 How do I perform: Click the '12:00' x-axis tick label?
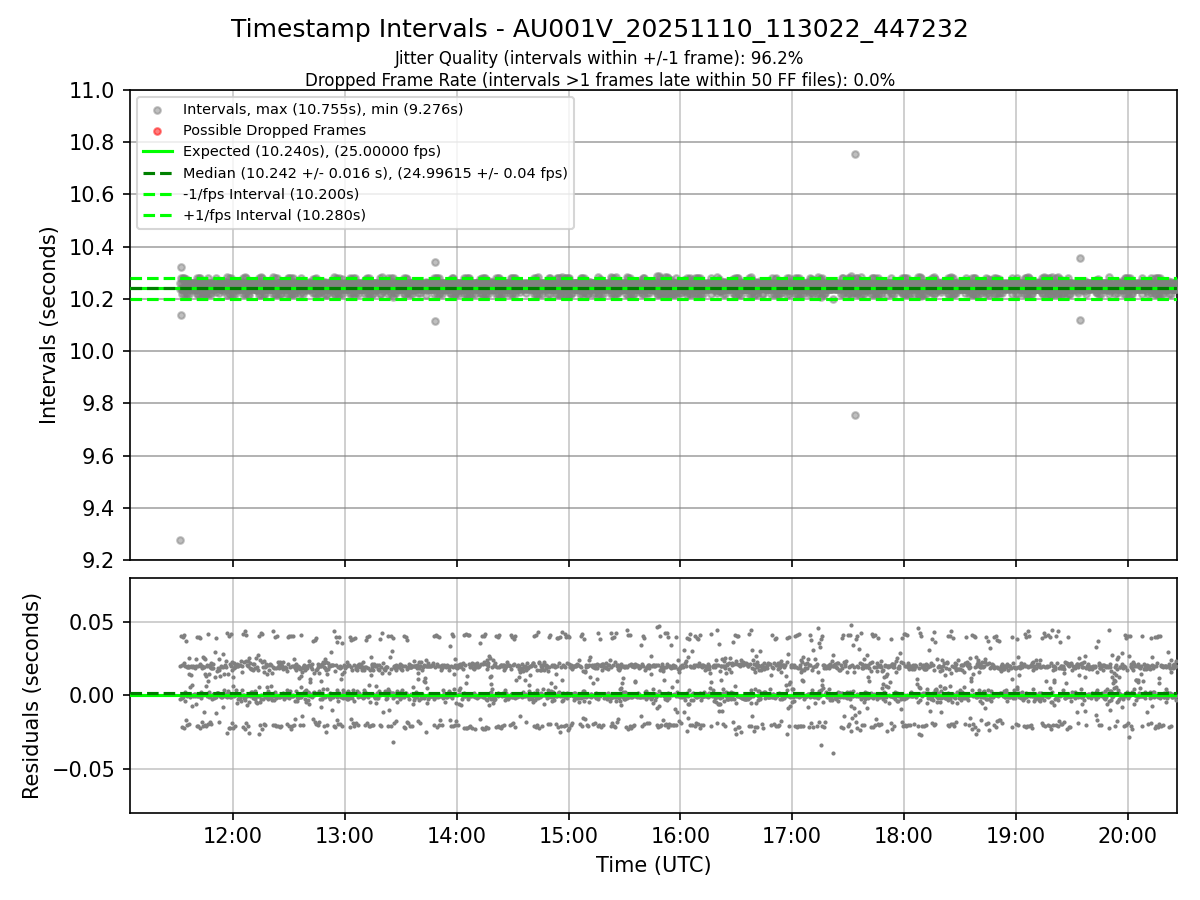tap(233, 838)
